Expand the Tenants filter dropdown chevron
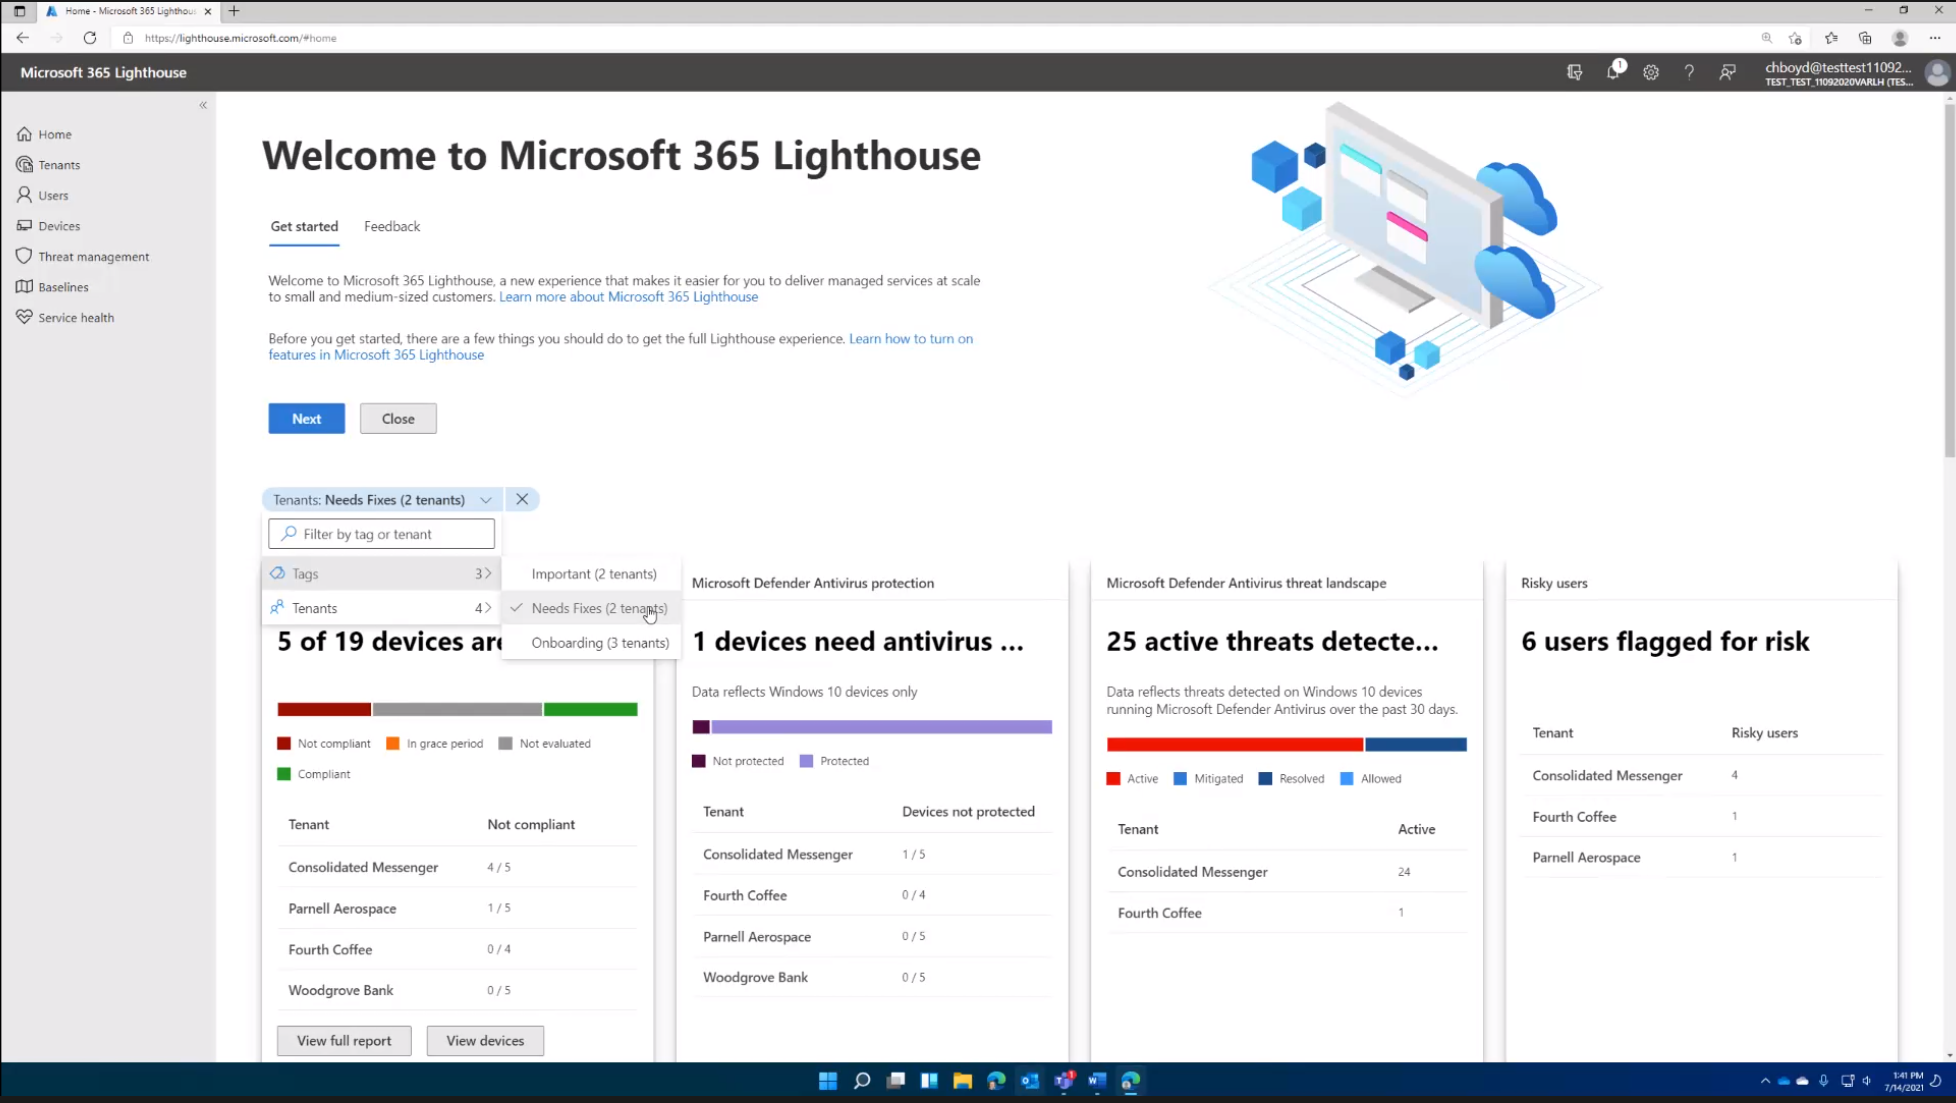Viewport: 1956px width, 1103px height. click(486, 500)
